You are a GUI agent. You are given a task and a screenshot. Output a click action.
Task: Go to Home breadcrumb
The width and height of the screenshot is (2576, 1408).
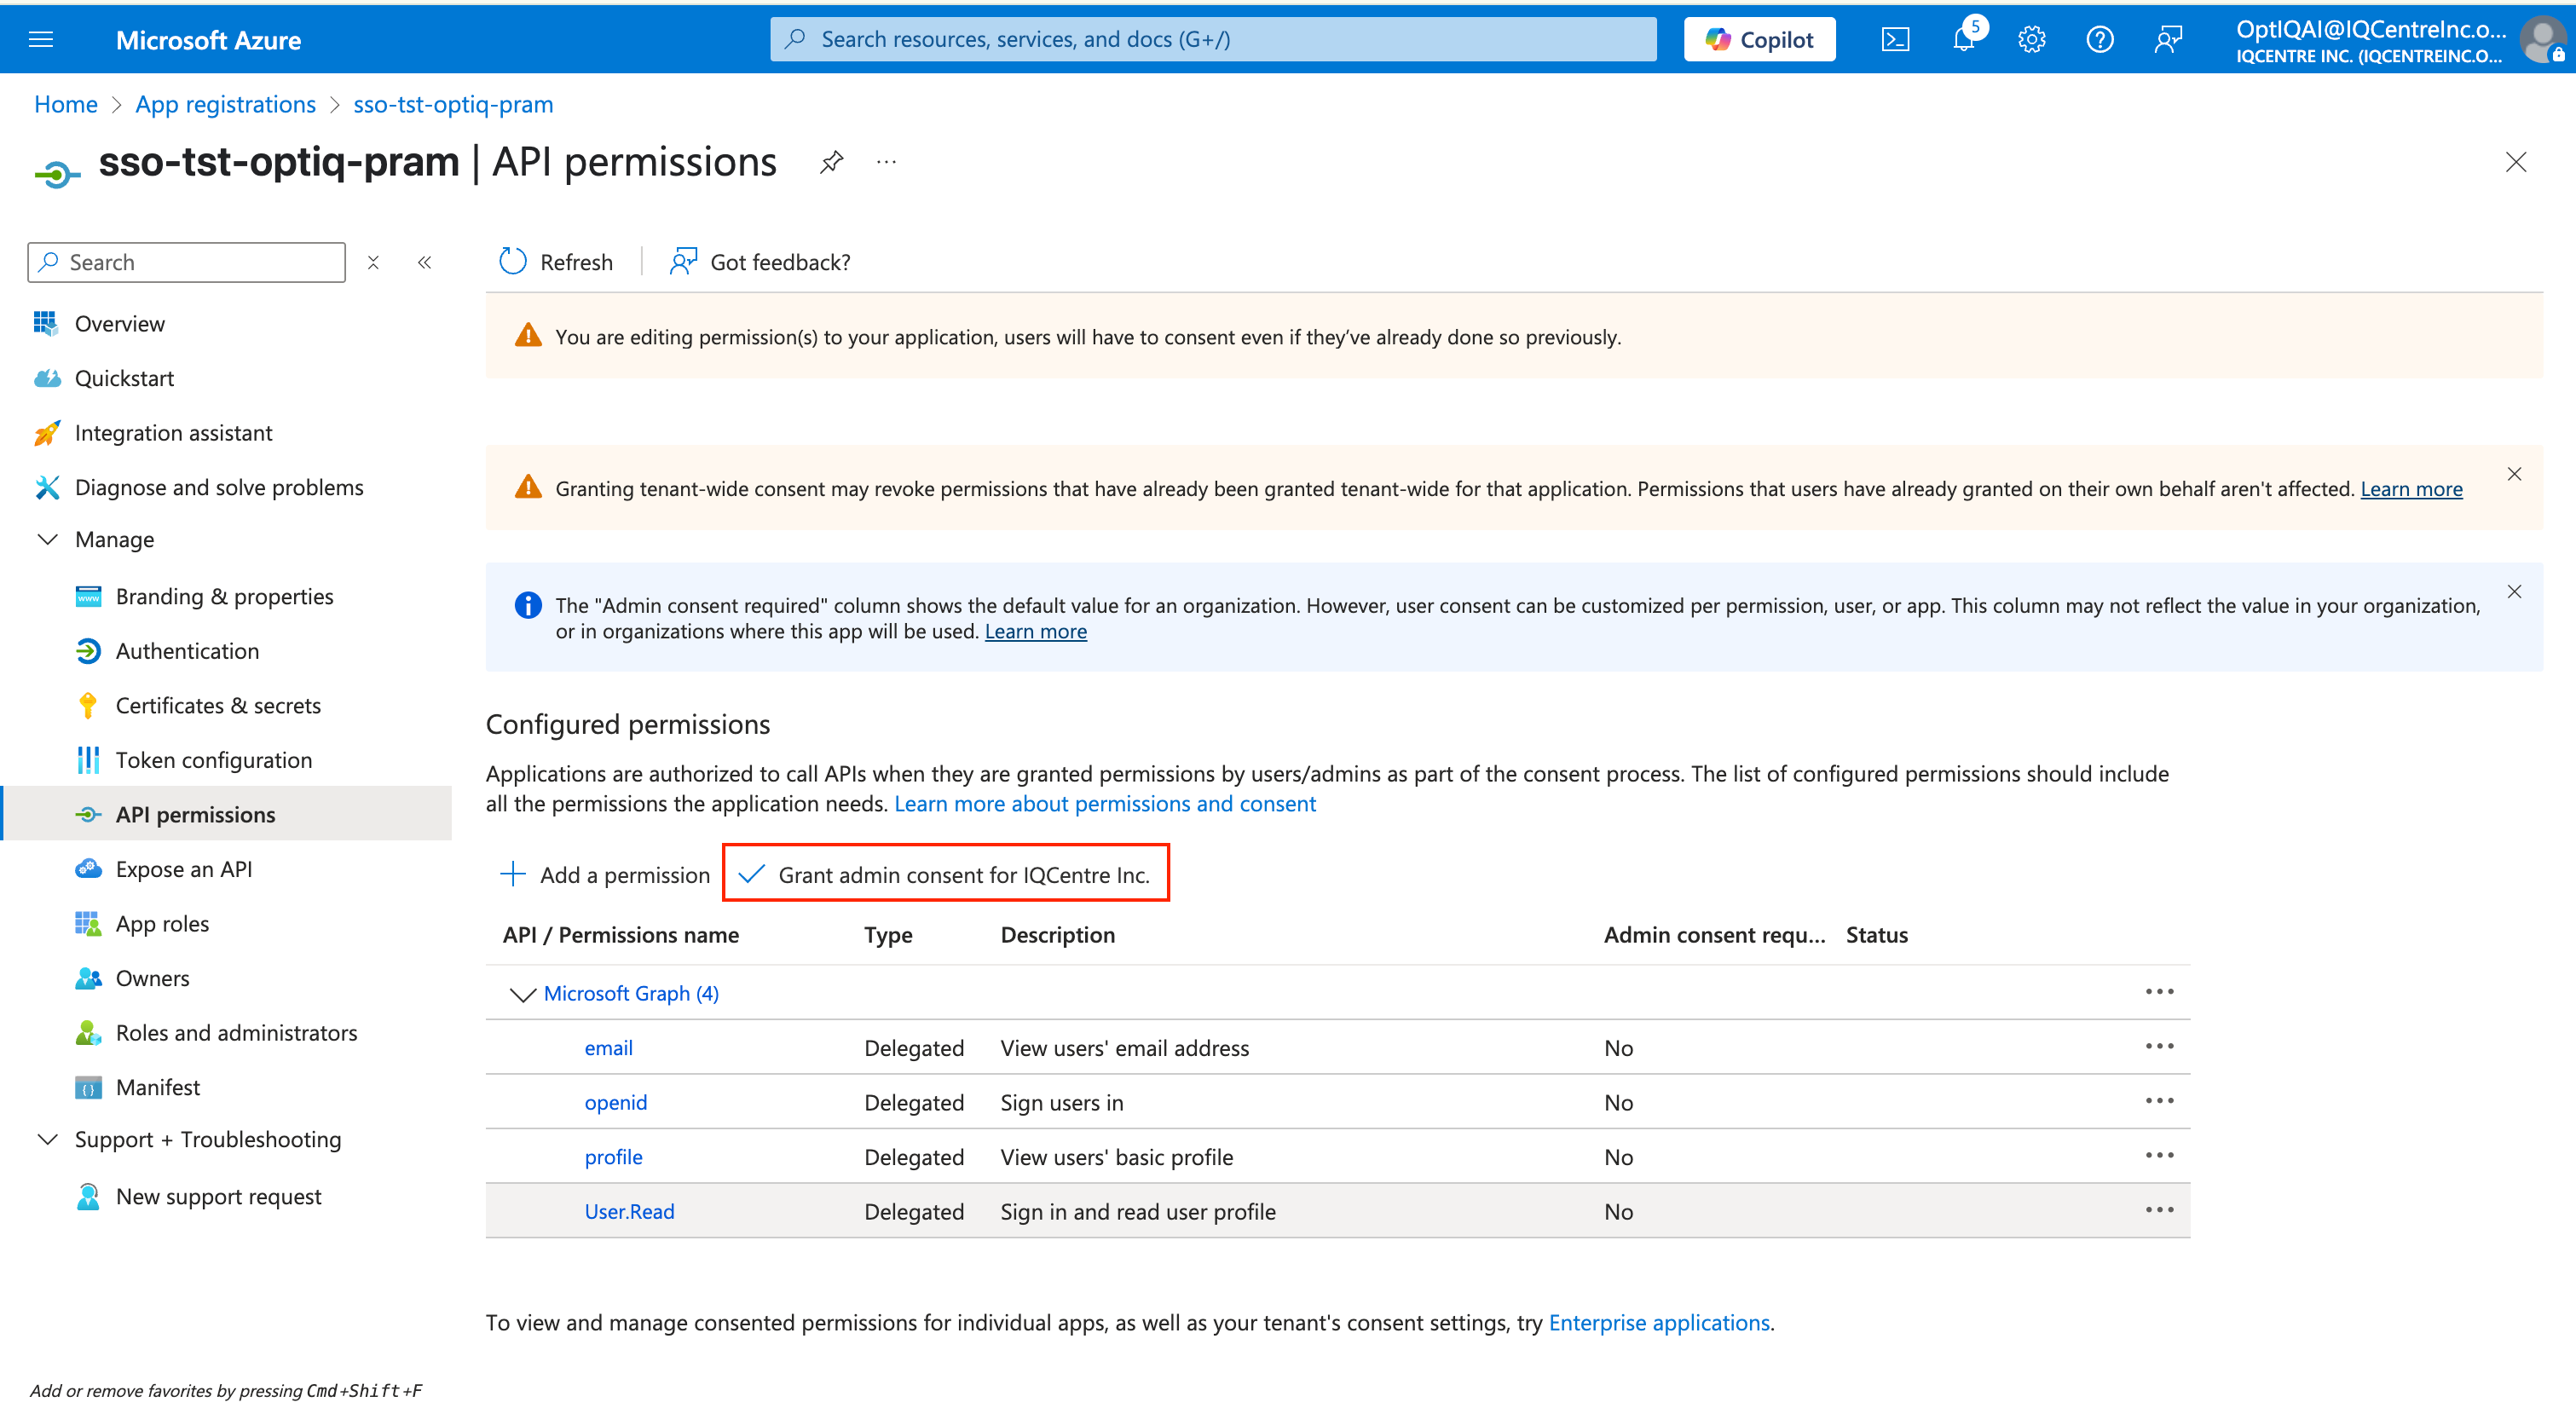(66, 104)
